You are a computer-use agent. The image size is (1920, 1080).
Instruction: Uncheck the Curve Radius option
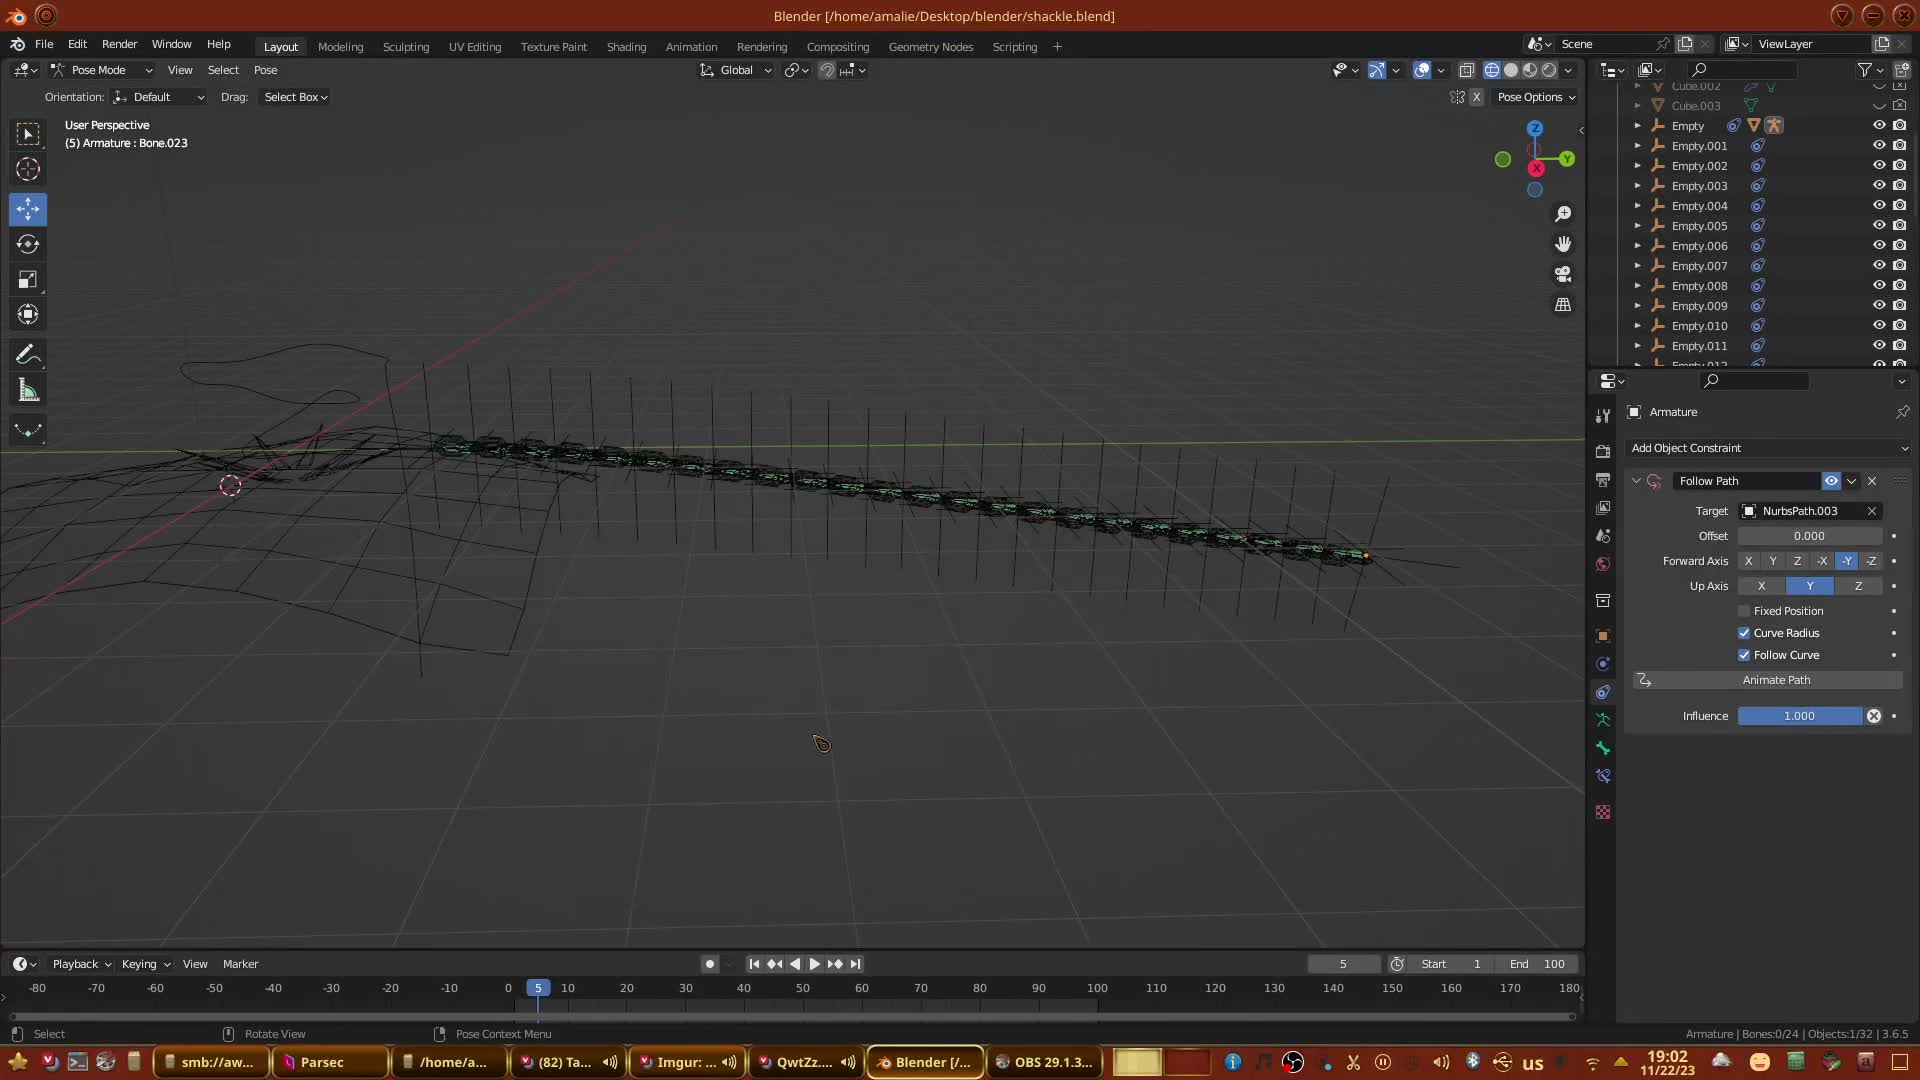point(1744,633)
